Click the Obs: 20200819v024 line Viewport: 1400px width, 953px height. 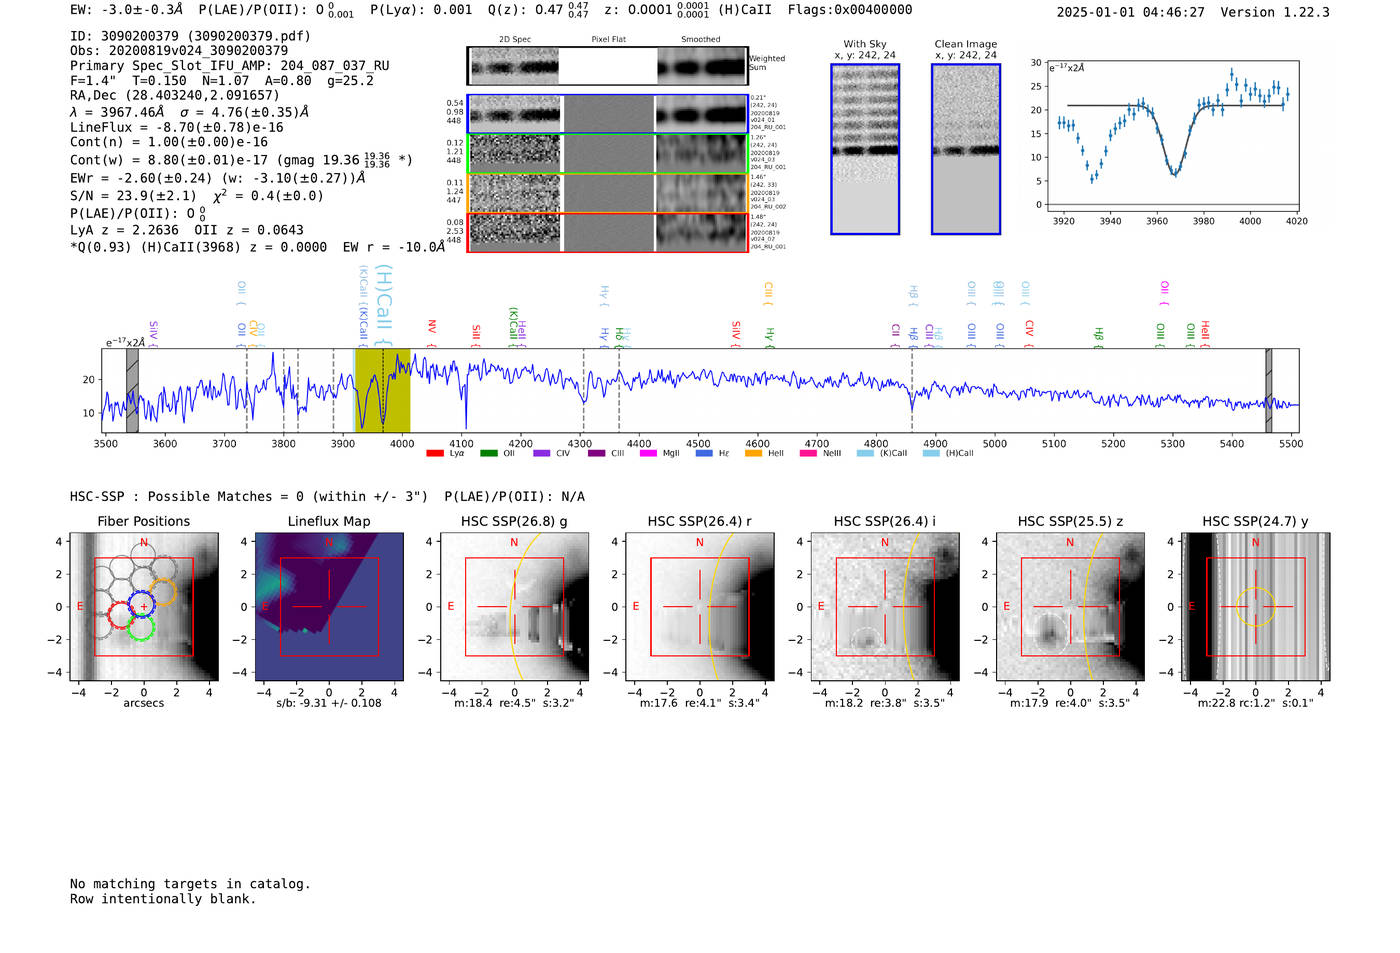click(179, 51)
